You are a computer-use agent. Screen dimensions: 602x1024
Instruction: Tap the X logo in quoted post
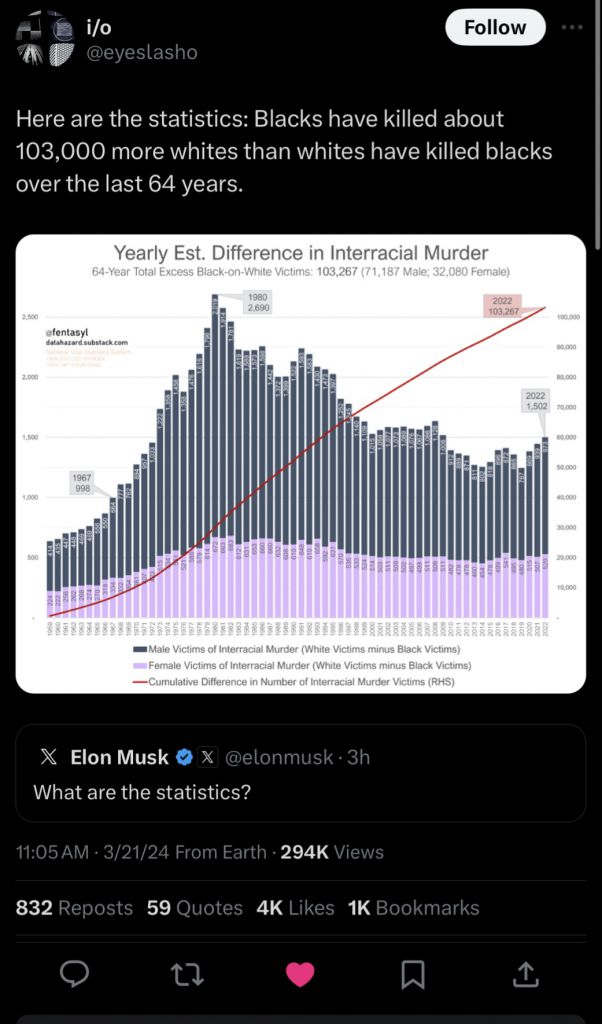tap(48, 757)
